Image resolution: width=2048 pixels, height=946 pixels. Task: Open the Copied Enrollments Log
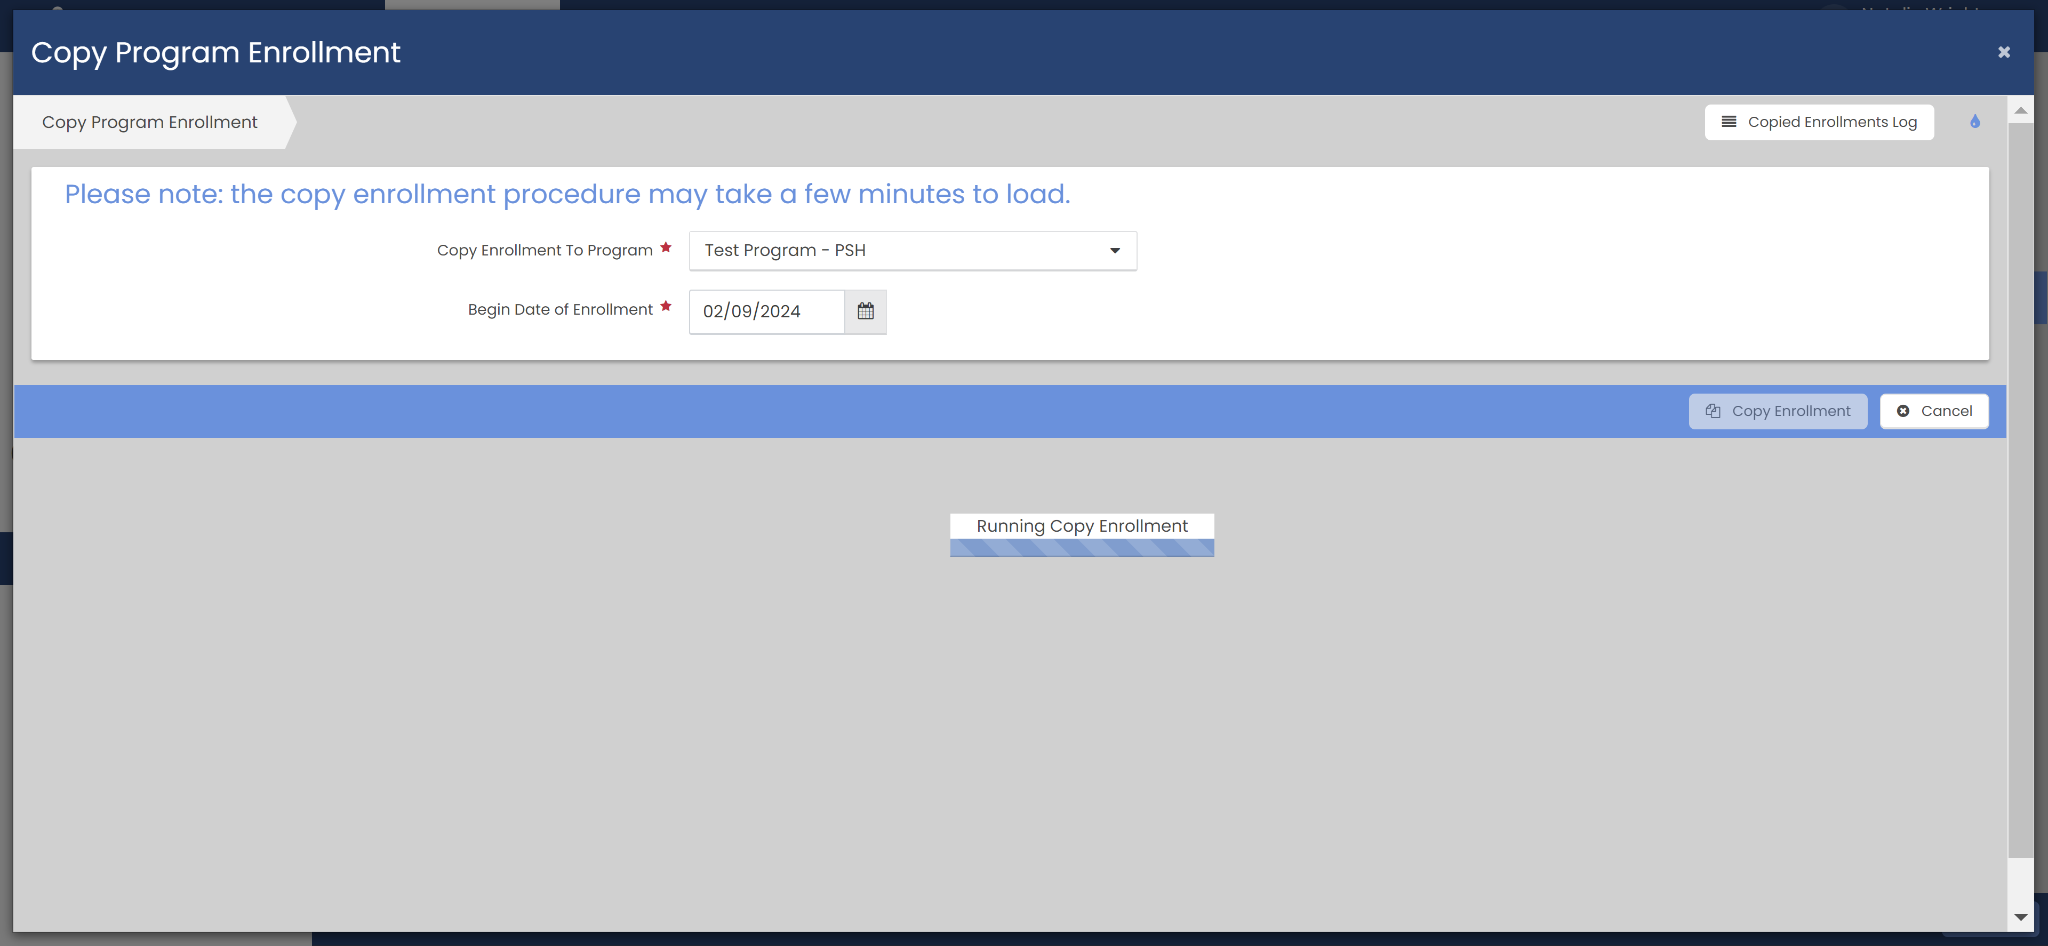point(1819,122)
